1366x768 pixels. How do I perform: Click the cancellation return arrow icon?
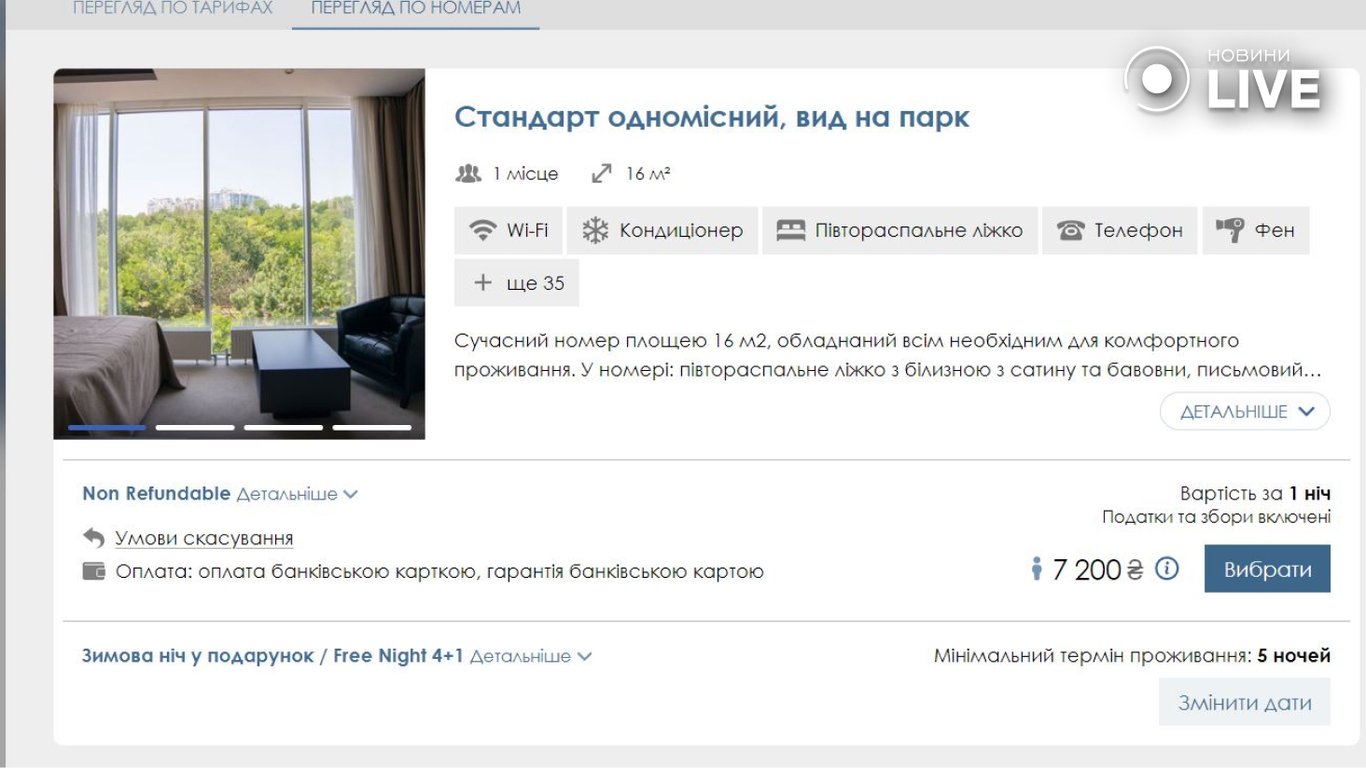[94, 538]
